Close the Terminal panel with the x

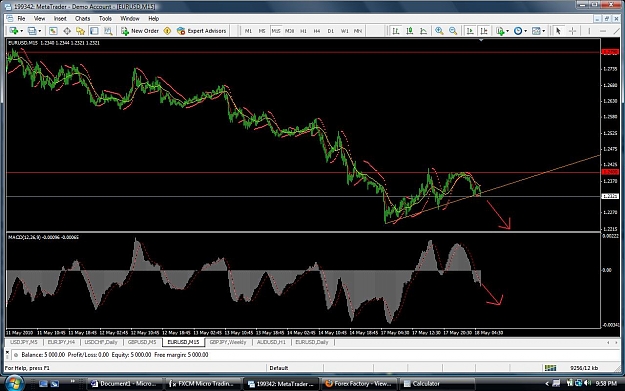[7, 352]
